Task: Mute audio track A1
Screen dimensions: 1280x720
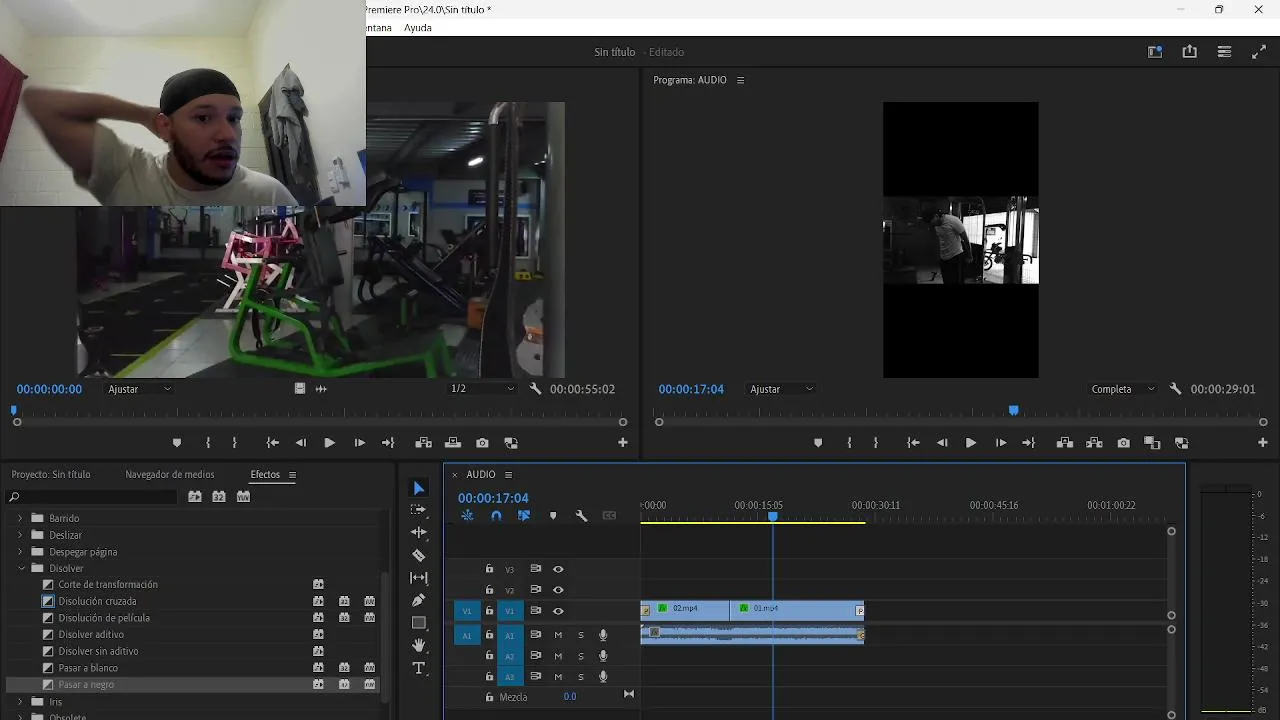Action: point(558,635)
